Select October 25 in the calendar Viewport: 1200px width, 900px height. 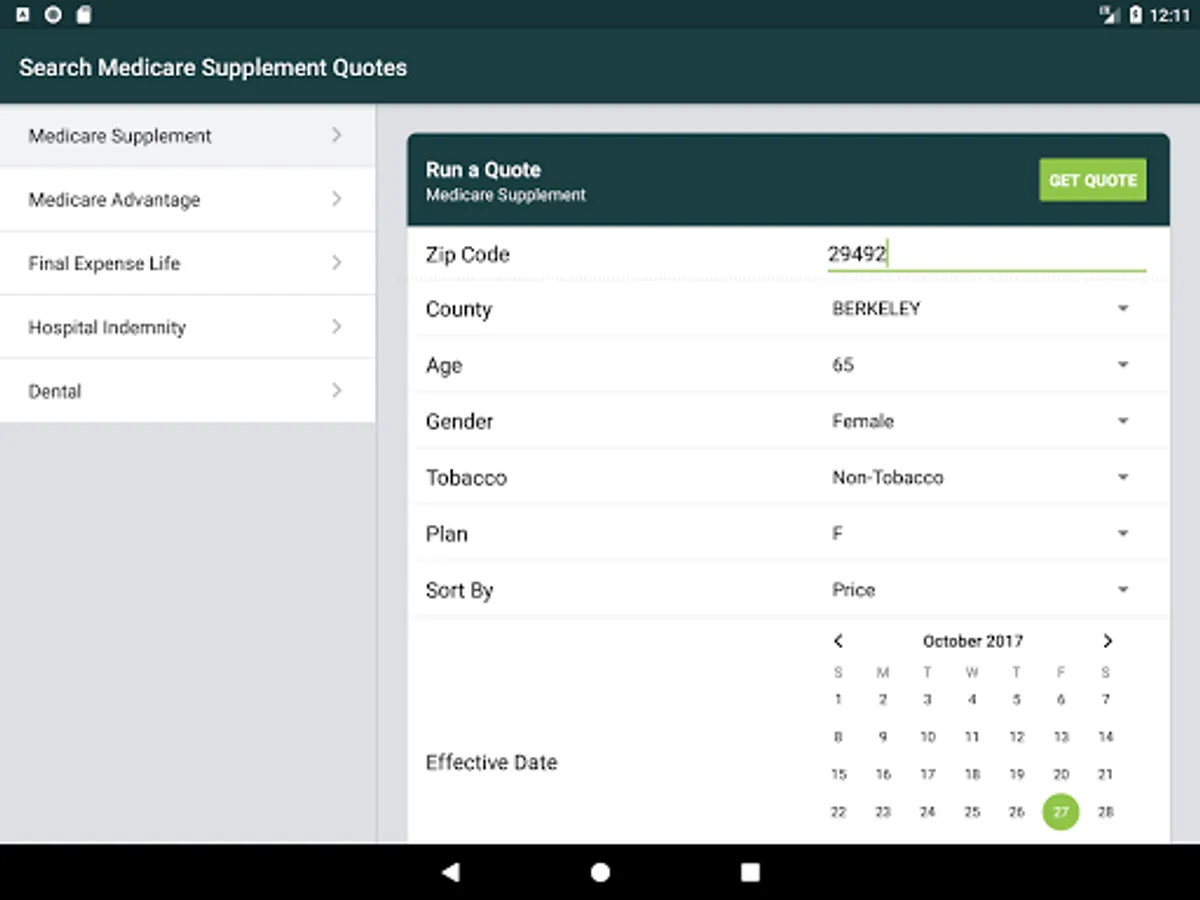point(972,812)
